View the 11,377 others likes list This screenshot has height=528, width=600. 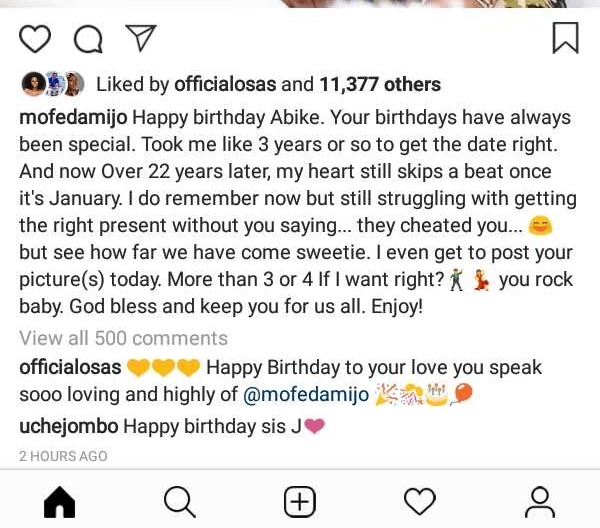coord(381,85)
